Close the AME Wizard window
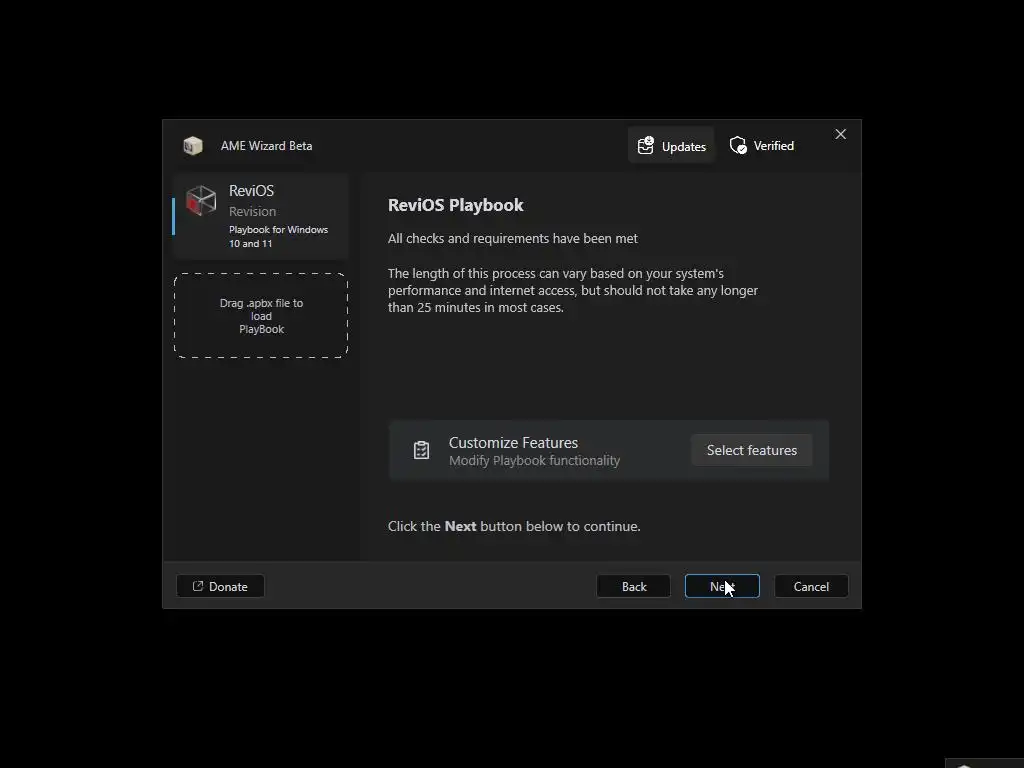 point(840,134)
